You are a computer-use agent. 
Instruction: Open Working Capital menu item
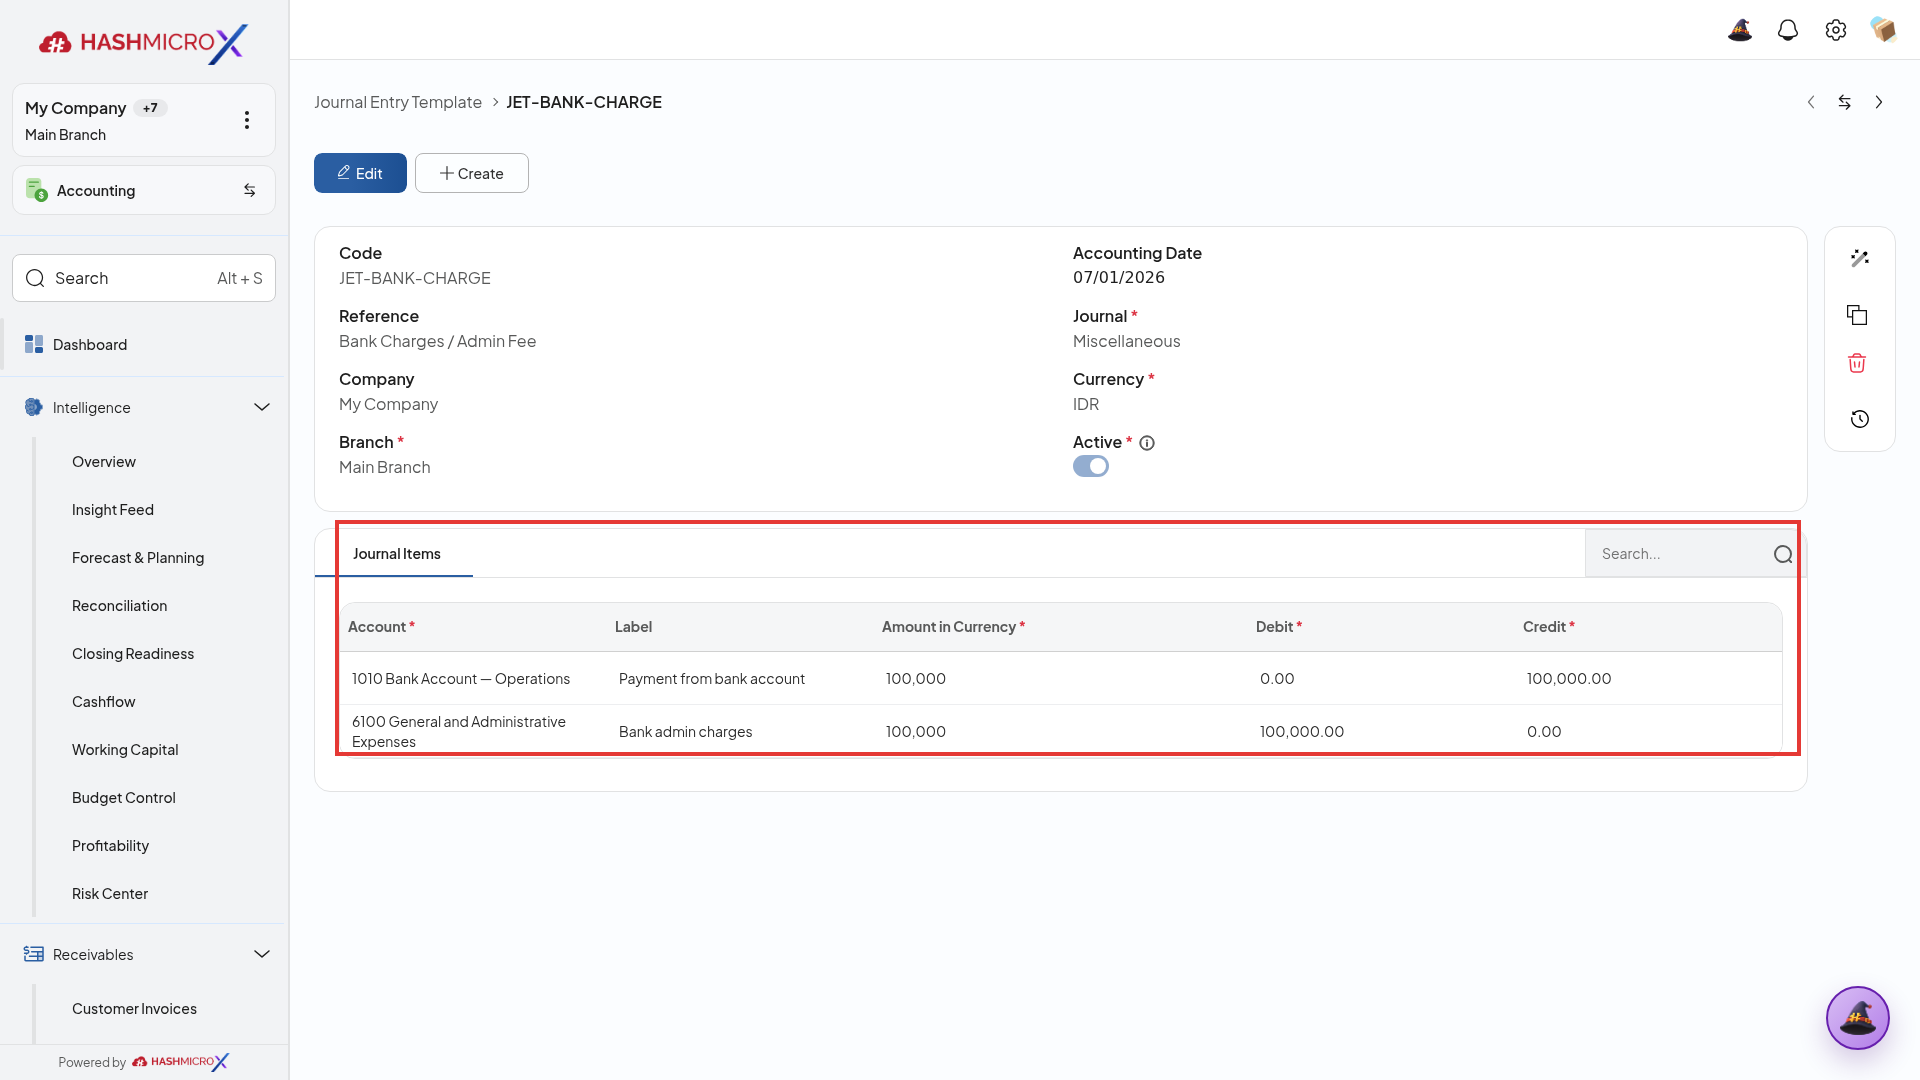tap(125, 750)
